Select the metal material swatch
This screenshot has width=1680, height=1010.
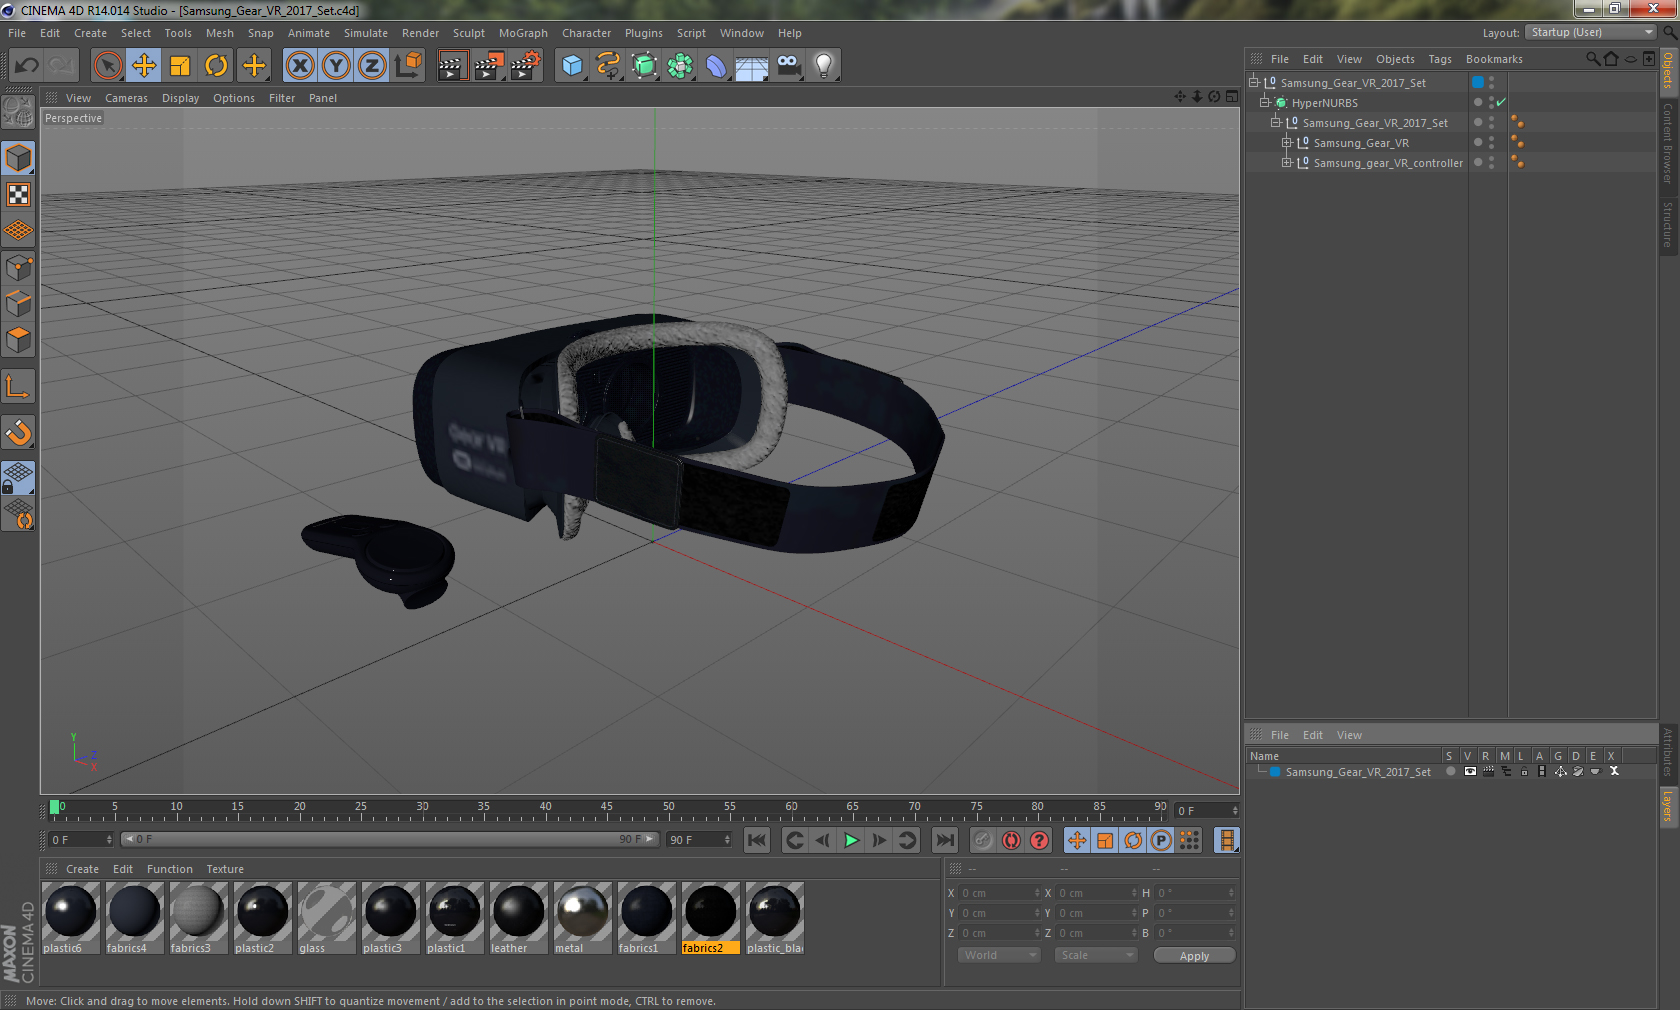pyautogui.click(x=582, y=918)
